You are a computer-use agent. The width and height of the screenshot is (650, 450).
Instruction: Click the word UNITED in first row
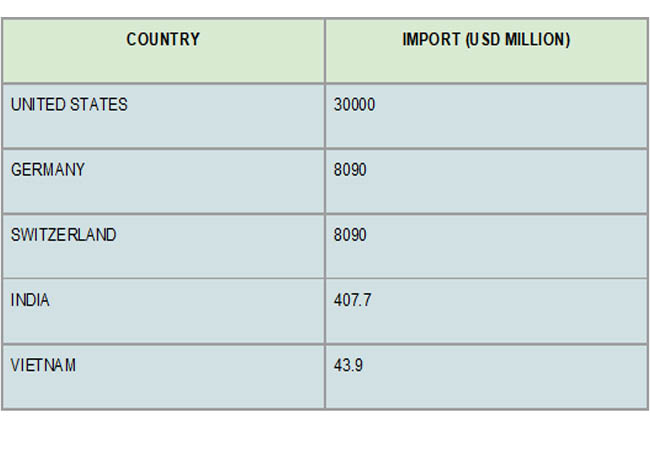[x=38, y=104]
